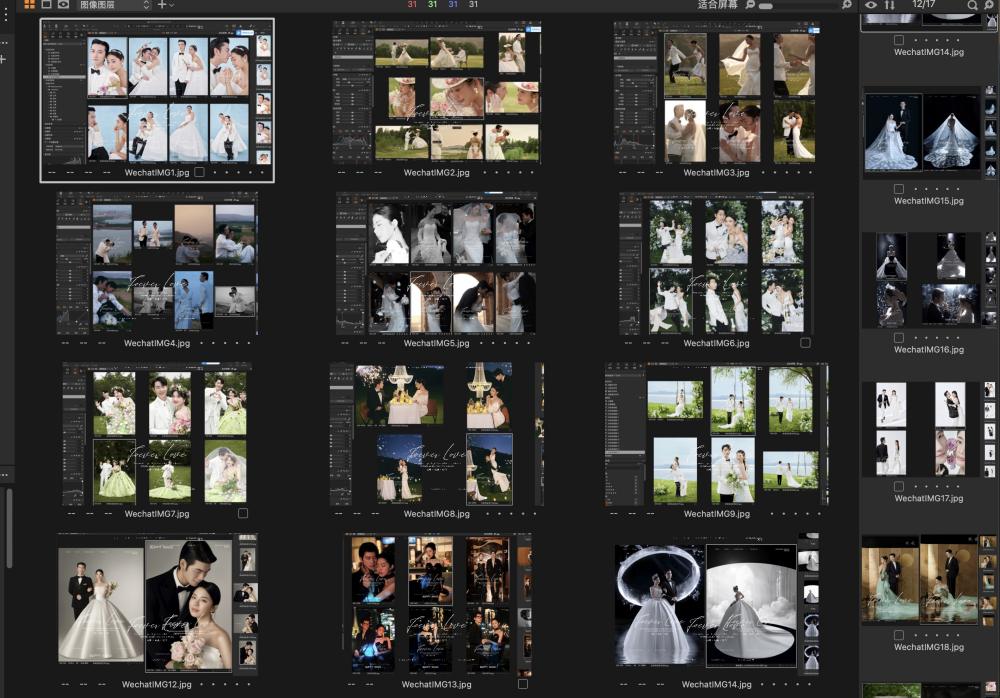Open browser sort order arrows
This screenshot has width=1000, height=698.
[x=889, y=5]
